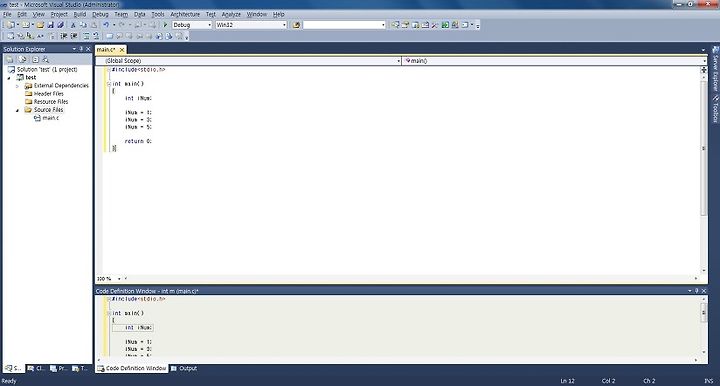Toggle a bookmark on the current line

tap(109, 36)
